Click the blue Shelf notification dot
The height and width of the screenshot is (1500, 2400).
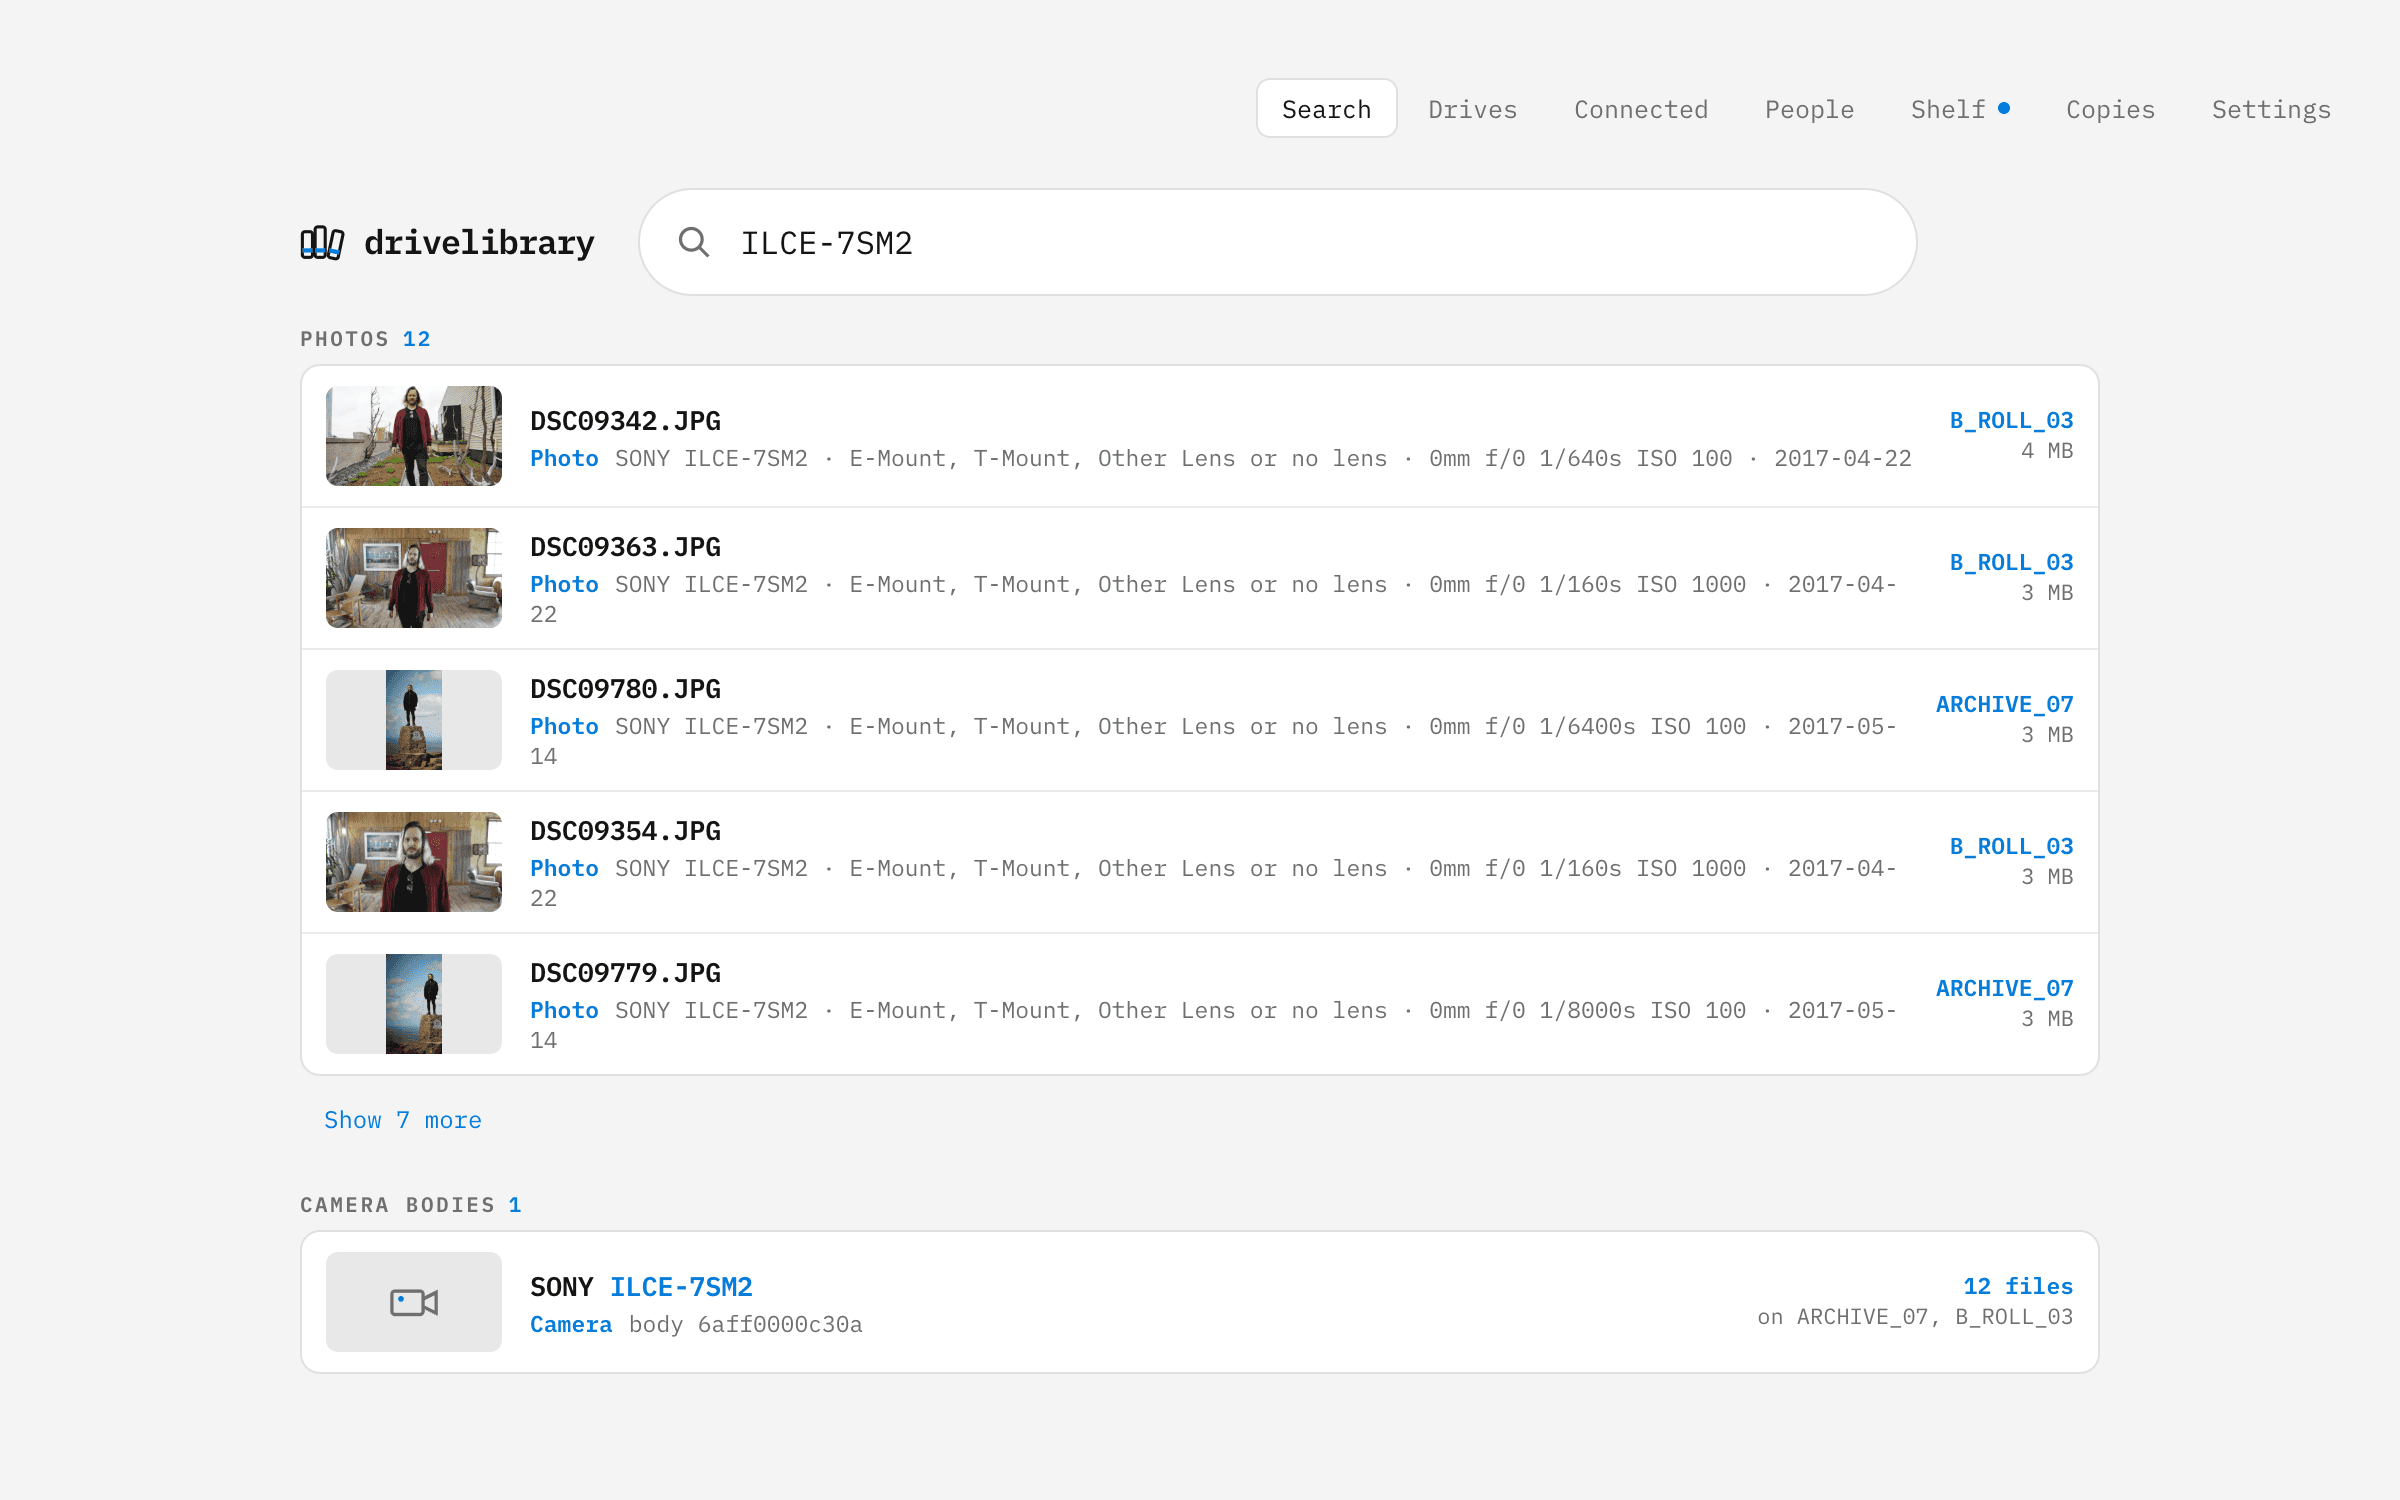pos(2004,108)
